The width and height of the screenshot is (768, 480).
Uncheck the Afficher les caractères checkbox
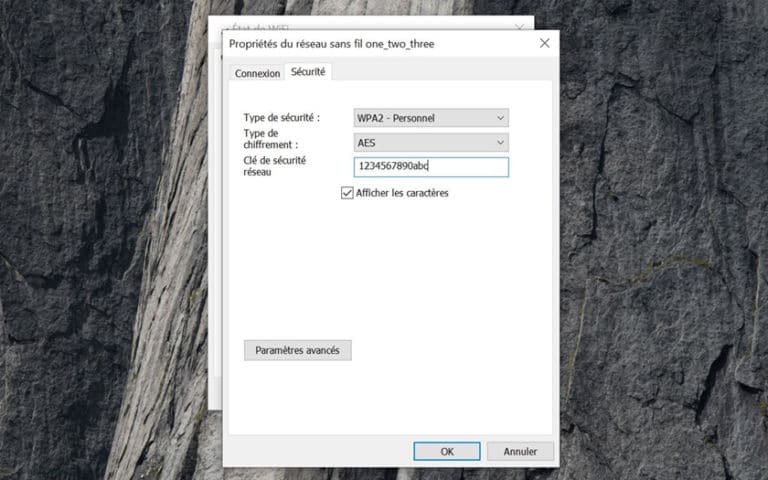(347, 193)
